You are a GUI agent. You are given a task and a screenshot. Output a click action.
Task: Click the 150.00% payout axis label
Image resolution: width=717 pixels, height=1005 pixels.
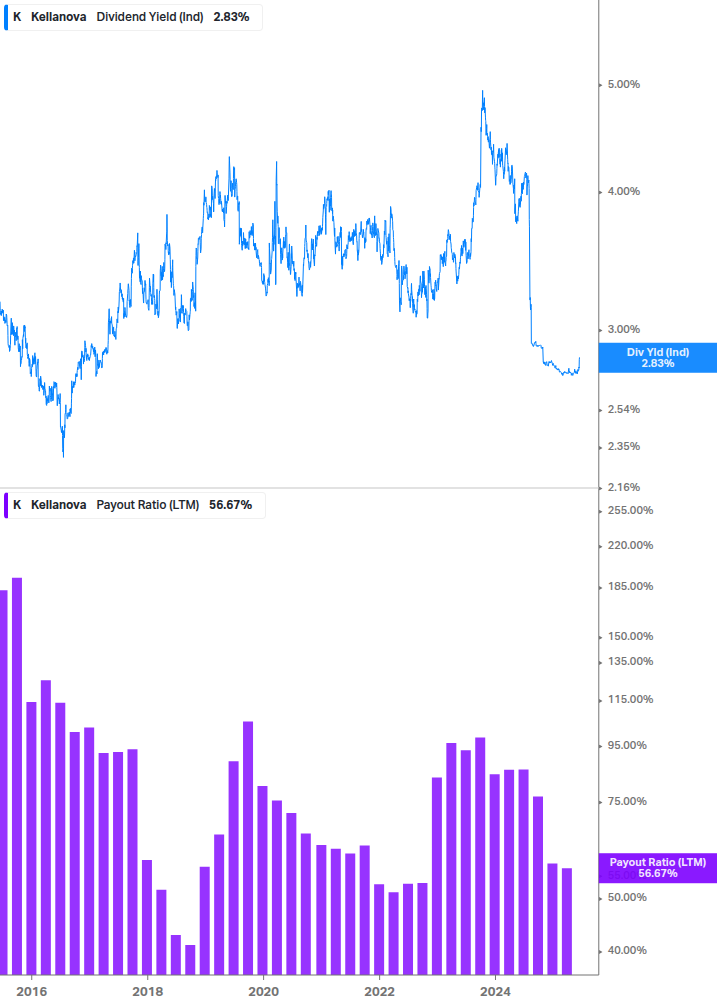point(630,636)
